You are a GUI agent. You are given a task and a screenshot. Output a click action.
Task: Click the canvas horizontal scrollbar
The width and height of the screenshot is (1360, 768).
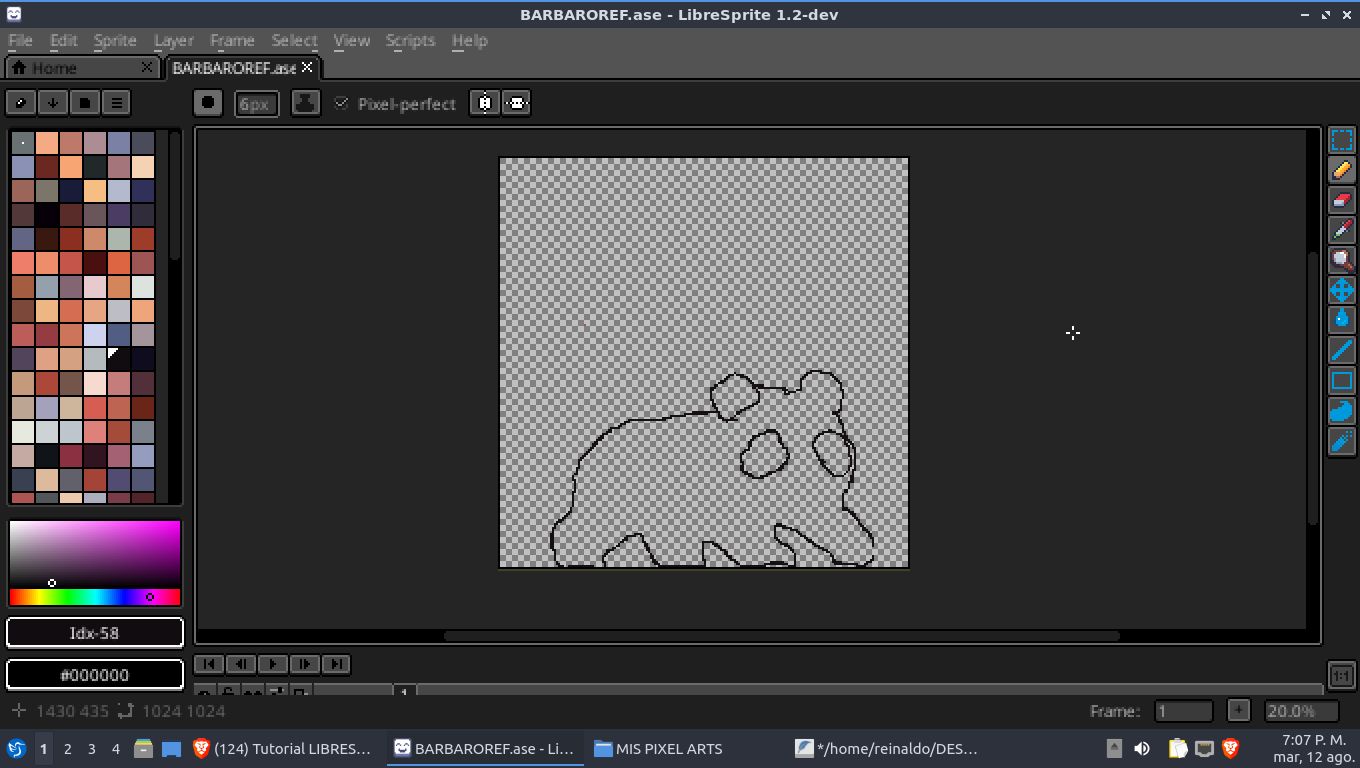[x=781, y=636]
